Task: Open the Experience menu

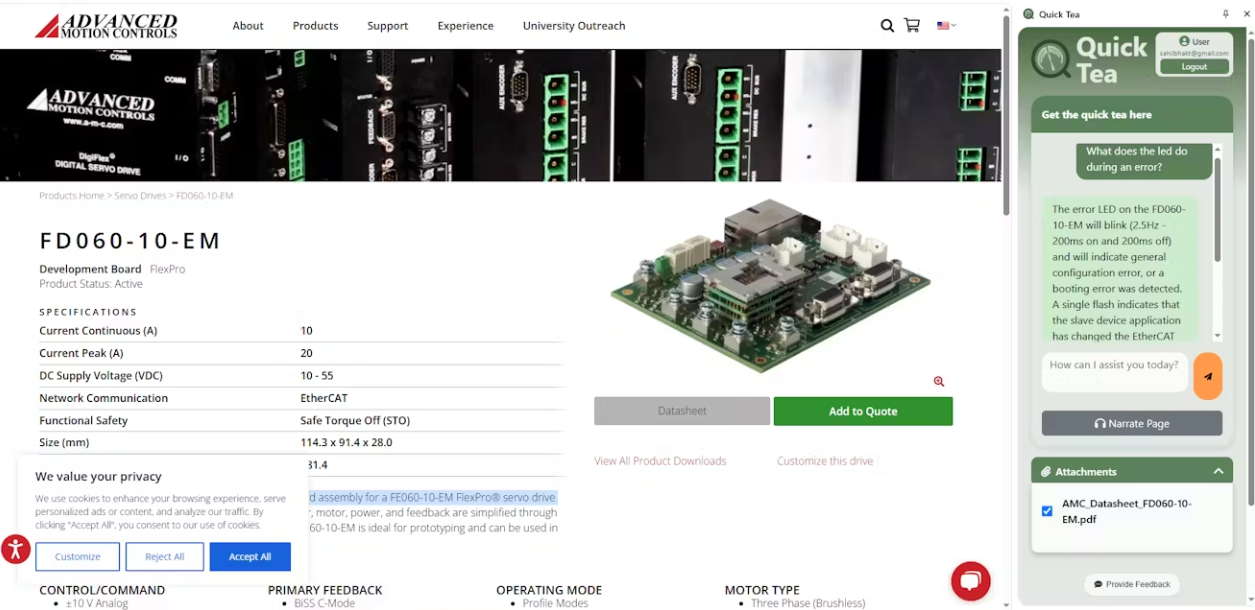Action: [x=465, y=26]
